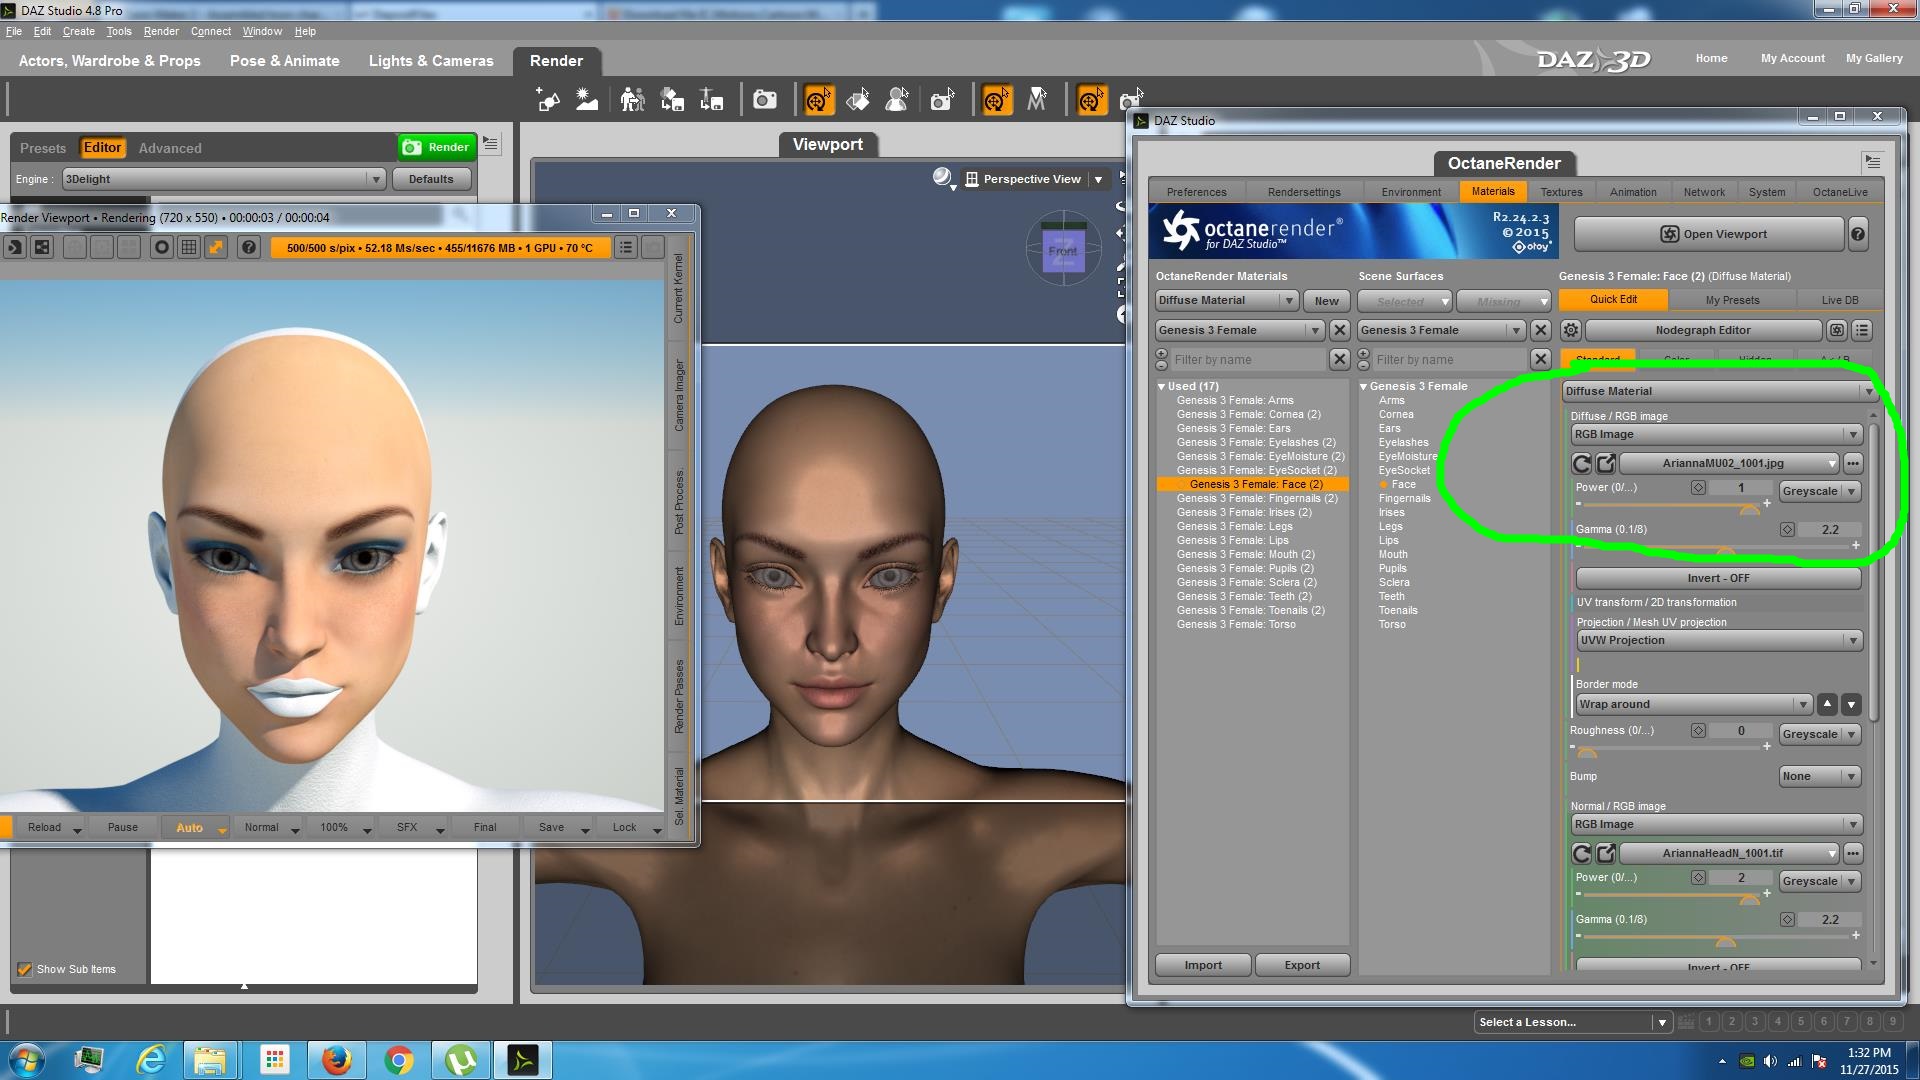Toggle the Invert - OFF diffuse button

coord(1718,578)
